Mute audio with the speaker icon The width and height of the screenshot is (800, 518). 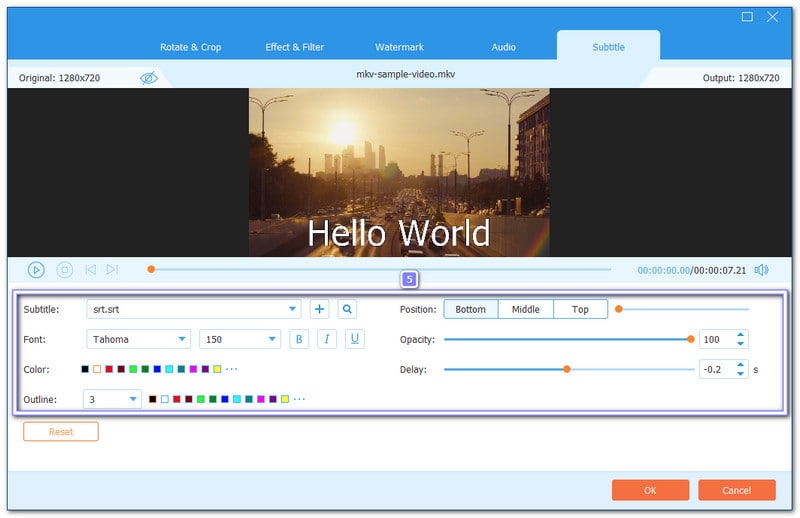click(761, 269)
